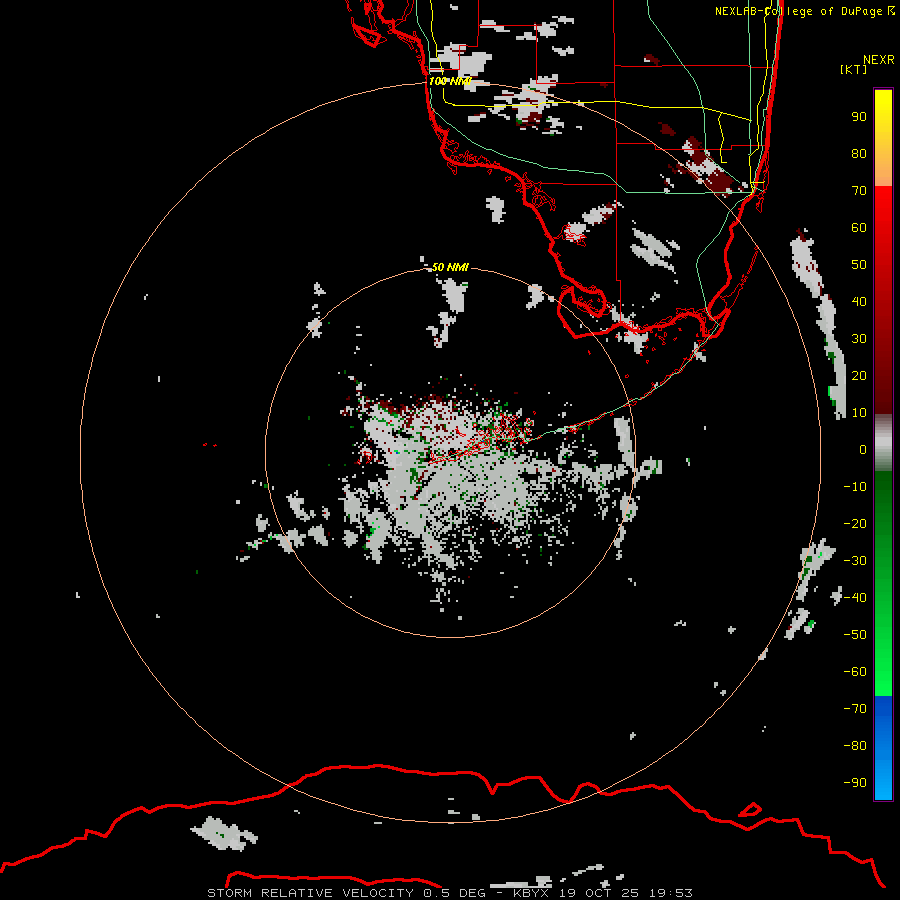Viewport: 900px width, 900px height.
Task: Click the 50 NMI range ring label
Action: coord(450,267)
